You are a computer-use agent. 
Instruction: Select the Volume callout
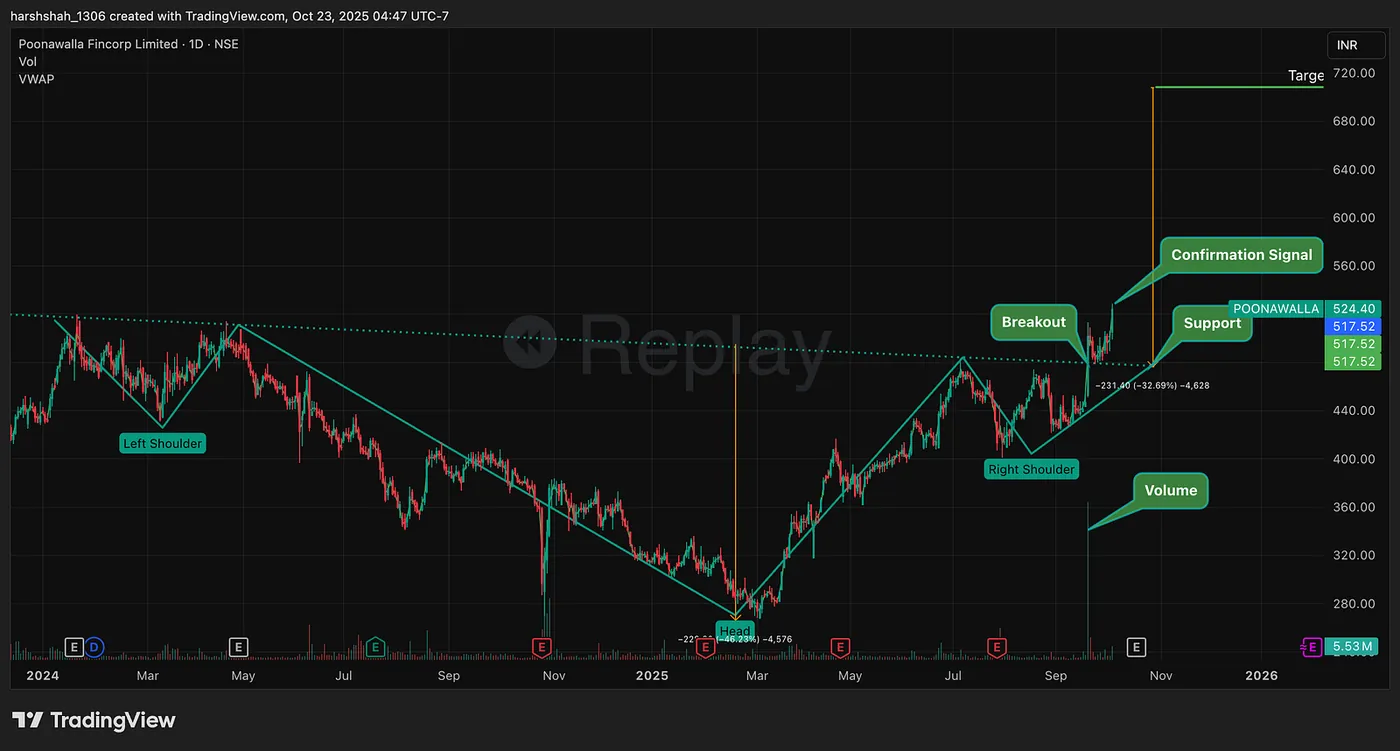1171,490
